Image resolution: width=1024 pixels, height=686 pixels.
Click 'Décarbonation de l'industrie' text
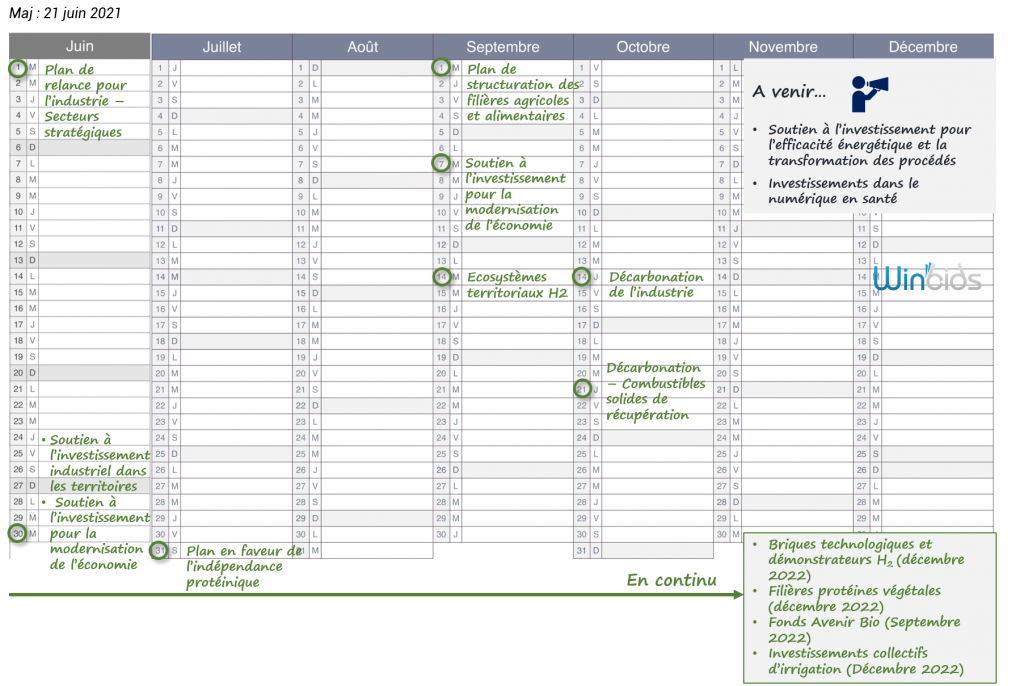coord(656,284)
